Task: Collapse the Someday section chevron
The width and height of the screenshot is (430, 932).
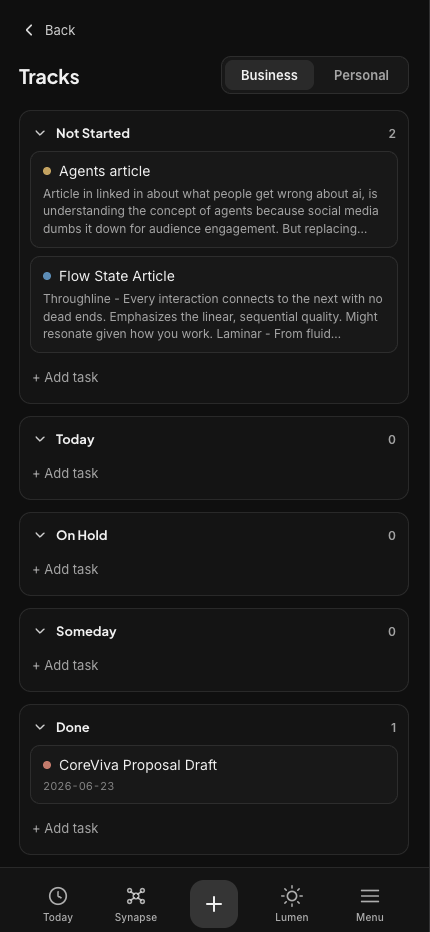Action: [x=40, y=631]
